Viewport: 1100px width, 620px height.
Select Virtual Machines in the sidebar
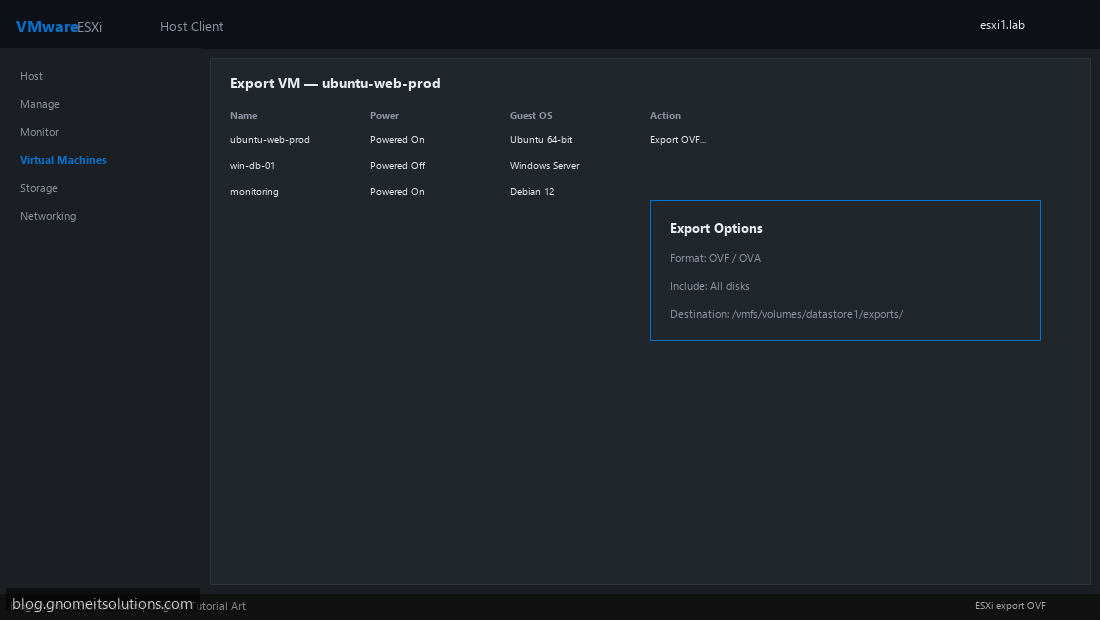tap(63, 160)
